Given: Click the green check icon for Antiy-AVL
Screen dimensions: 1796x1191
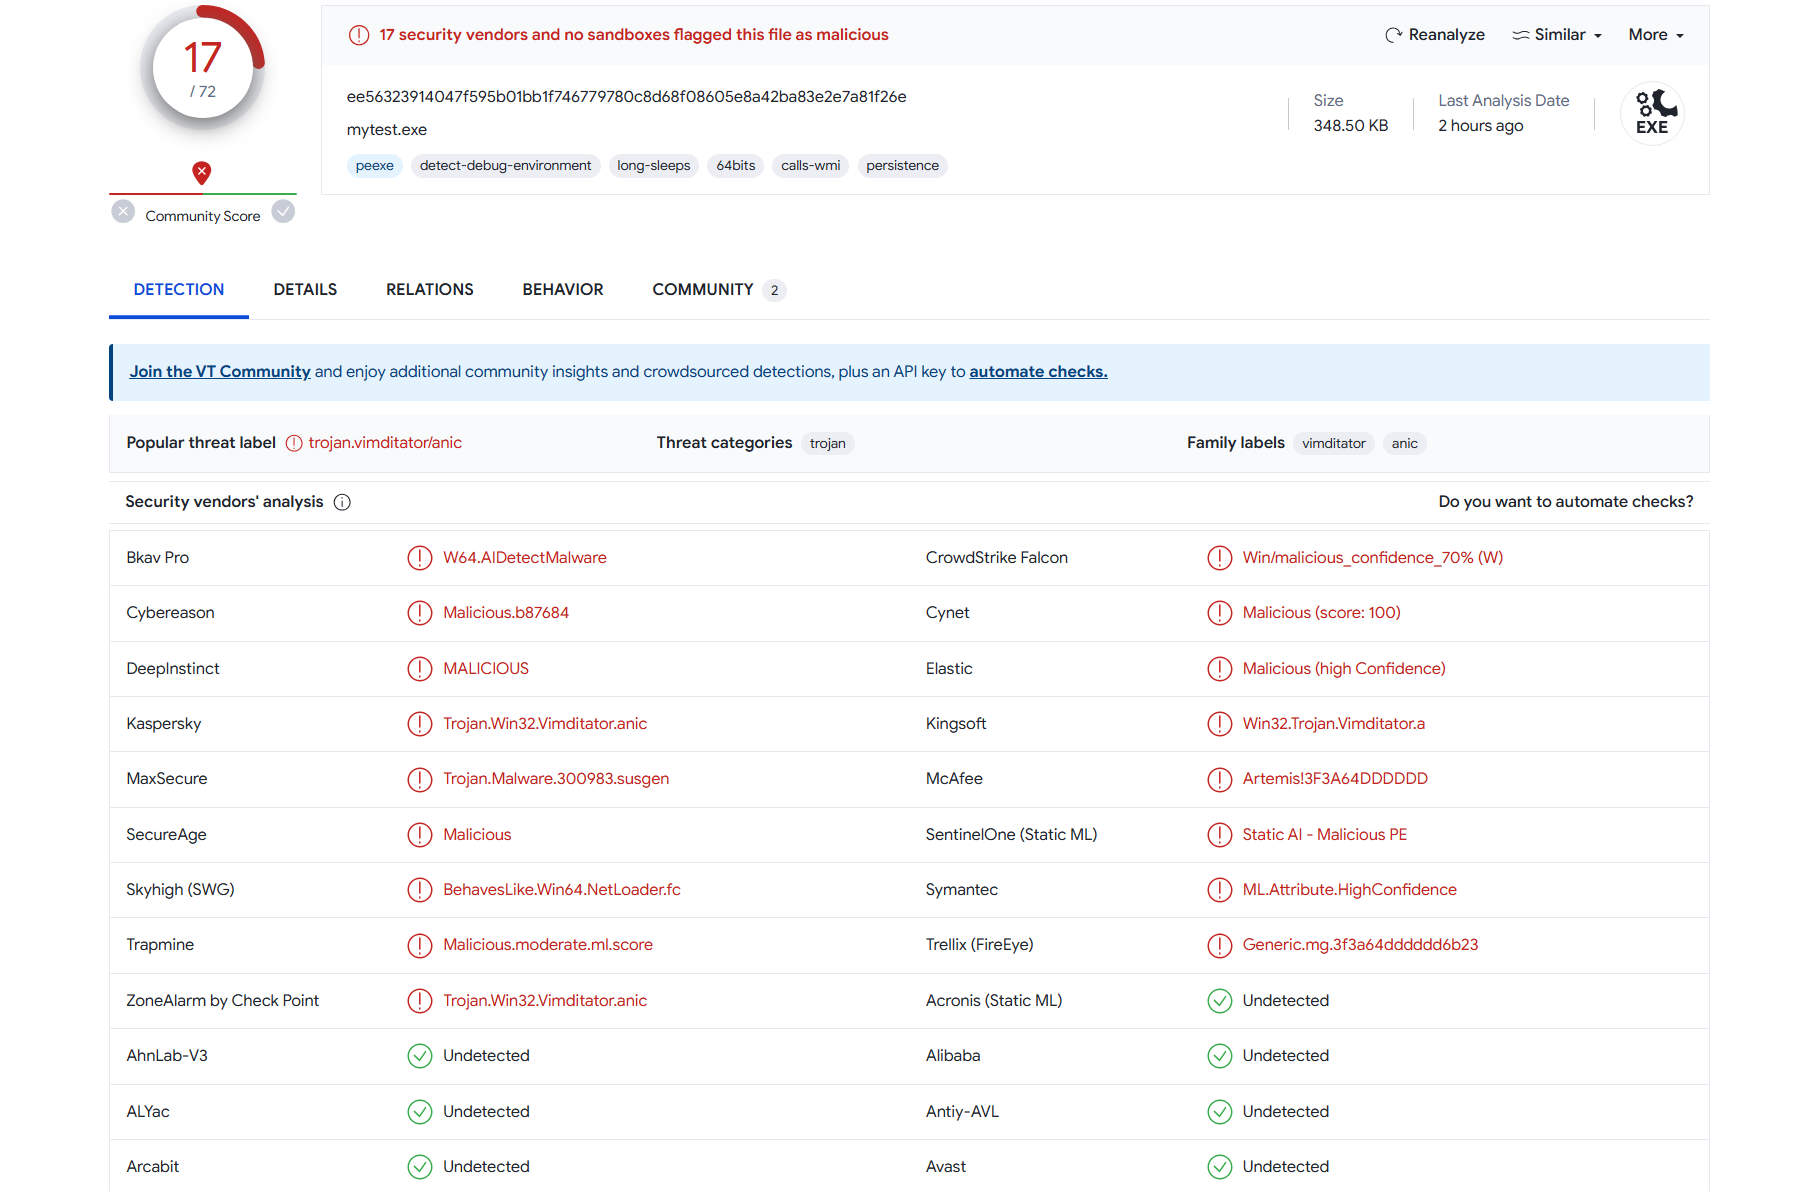Looking at the screenshot, I should pos(1220,1112).
